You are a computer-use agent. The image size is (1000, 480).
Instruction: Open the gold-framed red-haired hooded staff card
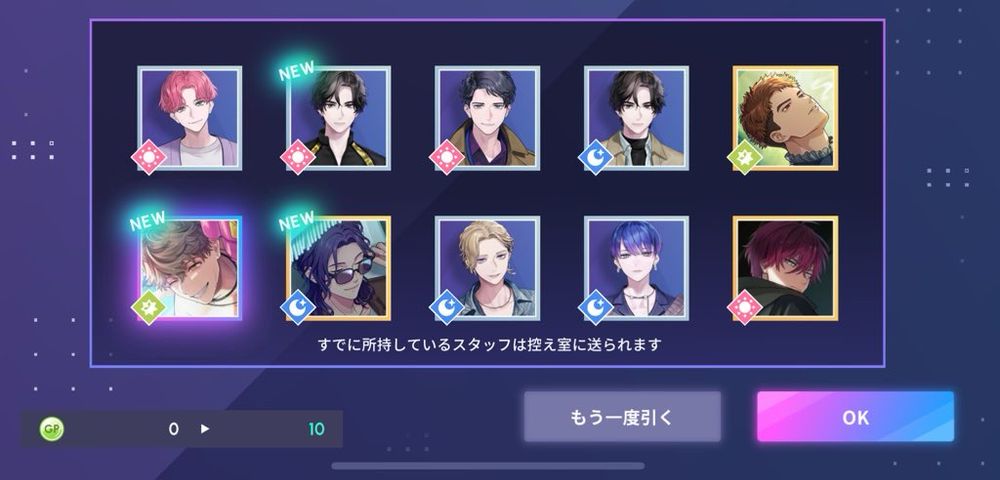[785, 268]
